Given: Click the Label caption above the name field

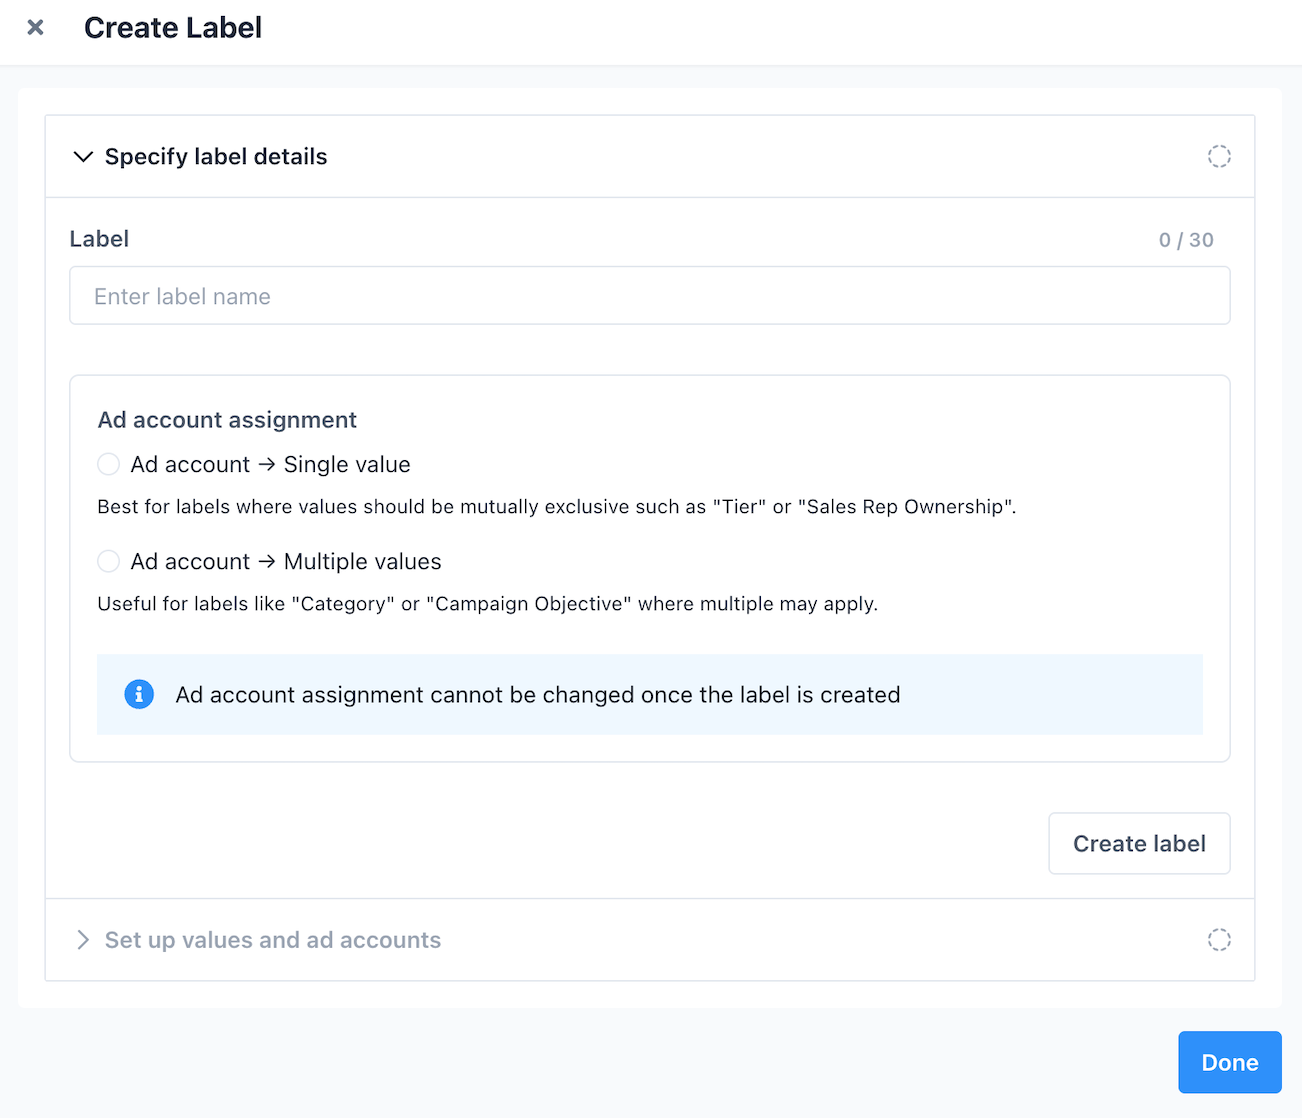Looking at the screenshot, I should tap(99, 239).
